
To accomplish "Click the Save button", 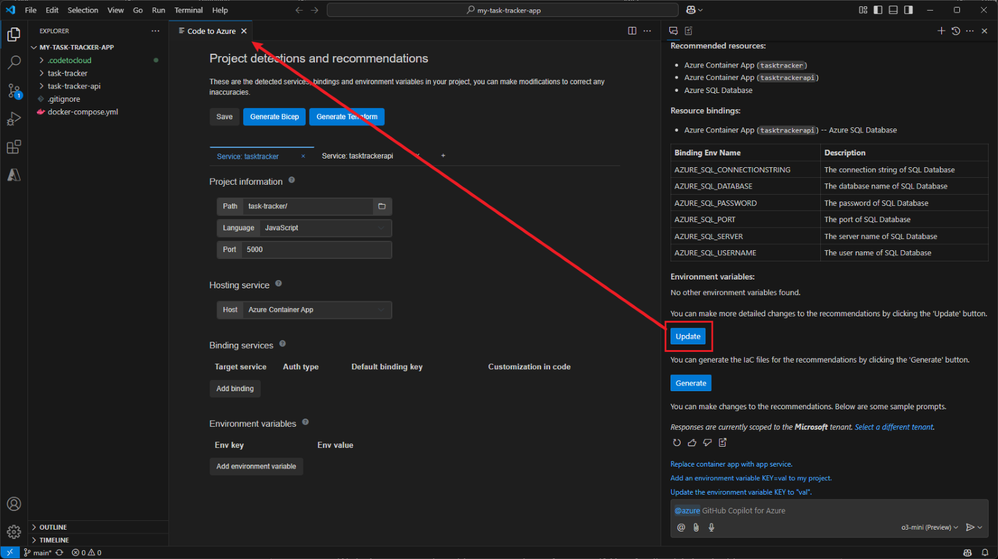I will (x=224, y=117).
